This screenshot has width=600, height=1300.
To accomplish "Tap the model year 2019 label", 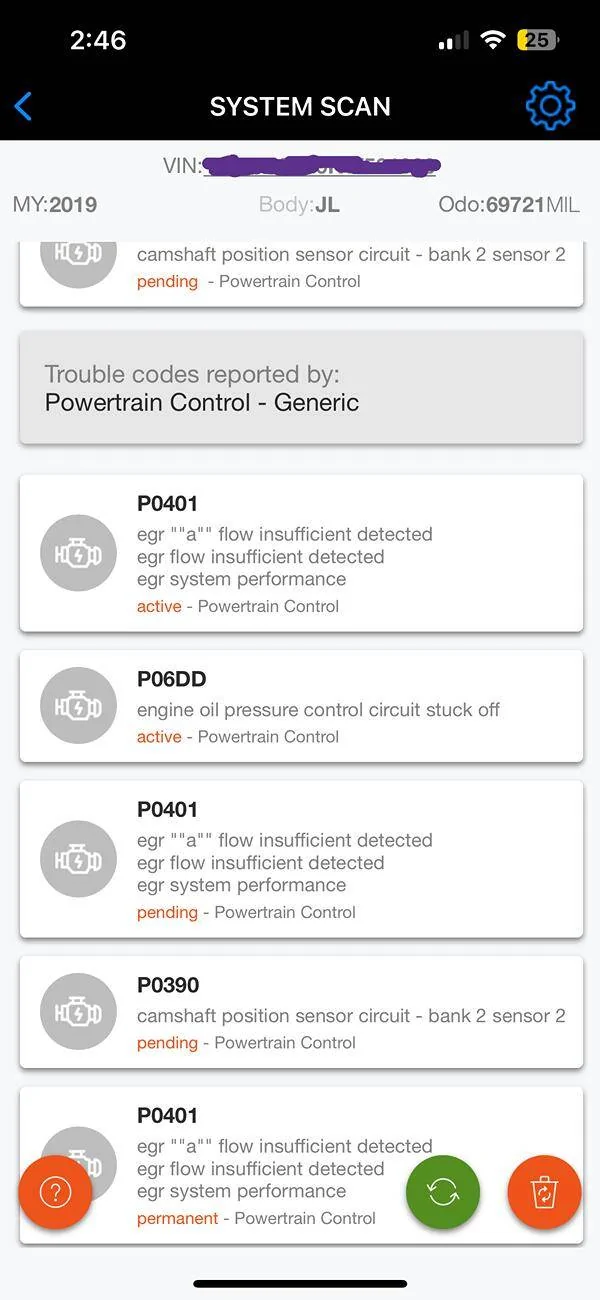I will [72, 205].
